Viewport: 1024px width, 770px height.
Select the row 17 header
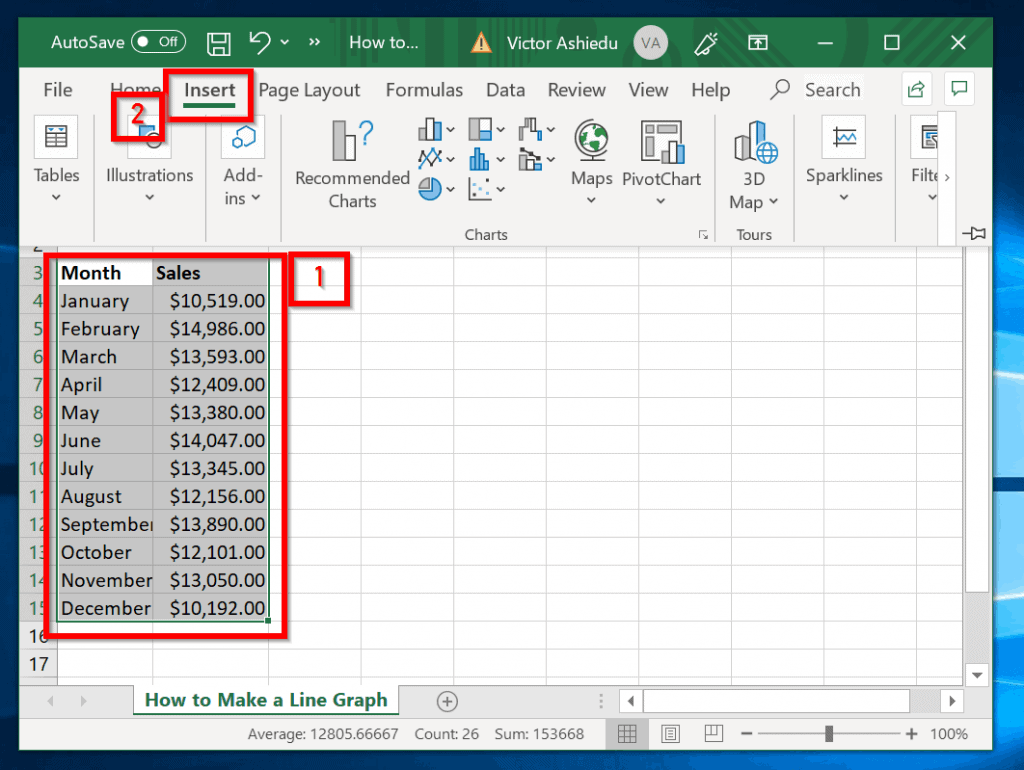39,664
